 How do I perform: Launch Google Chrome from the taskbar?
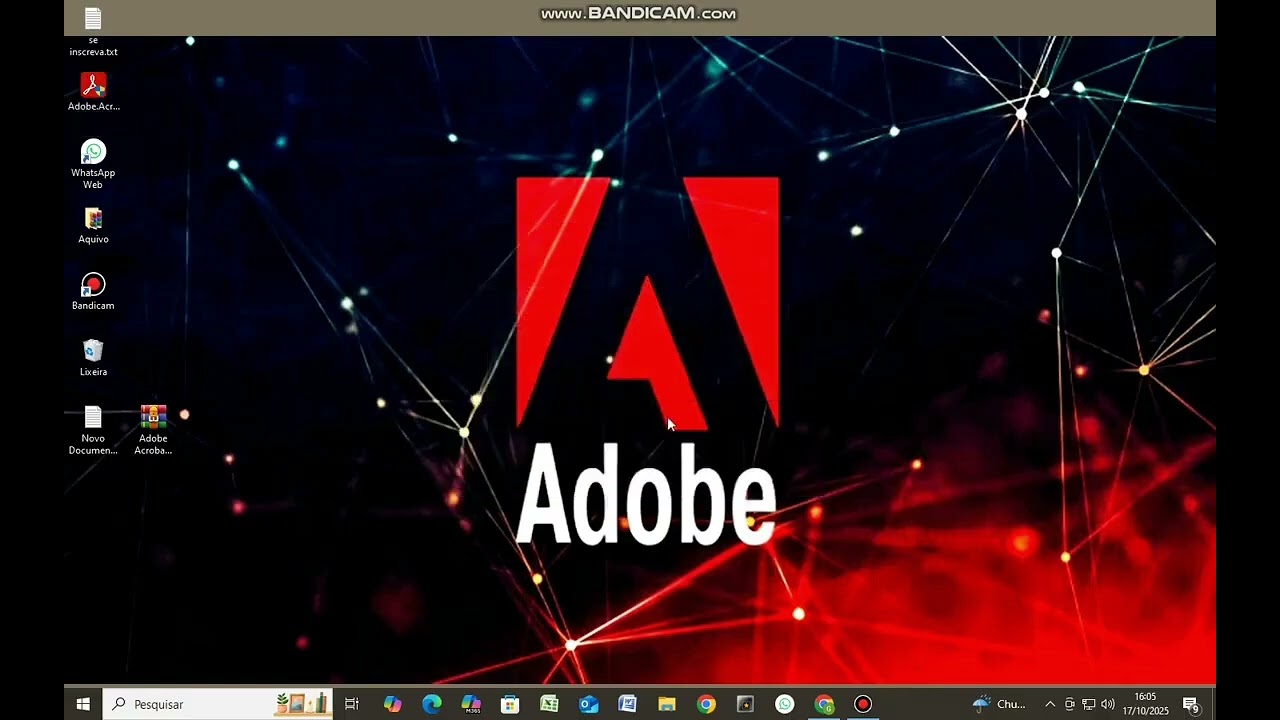[x=706, y=704]
